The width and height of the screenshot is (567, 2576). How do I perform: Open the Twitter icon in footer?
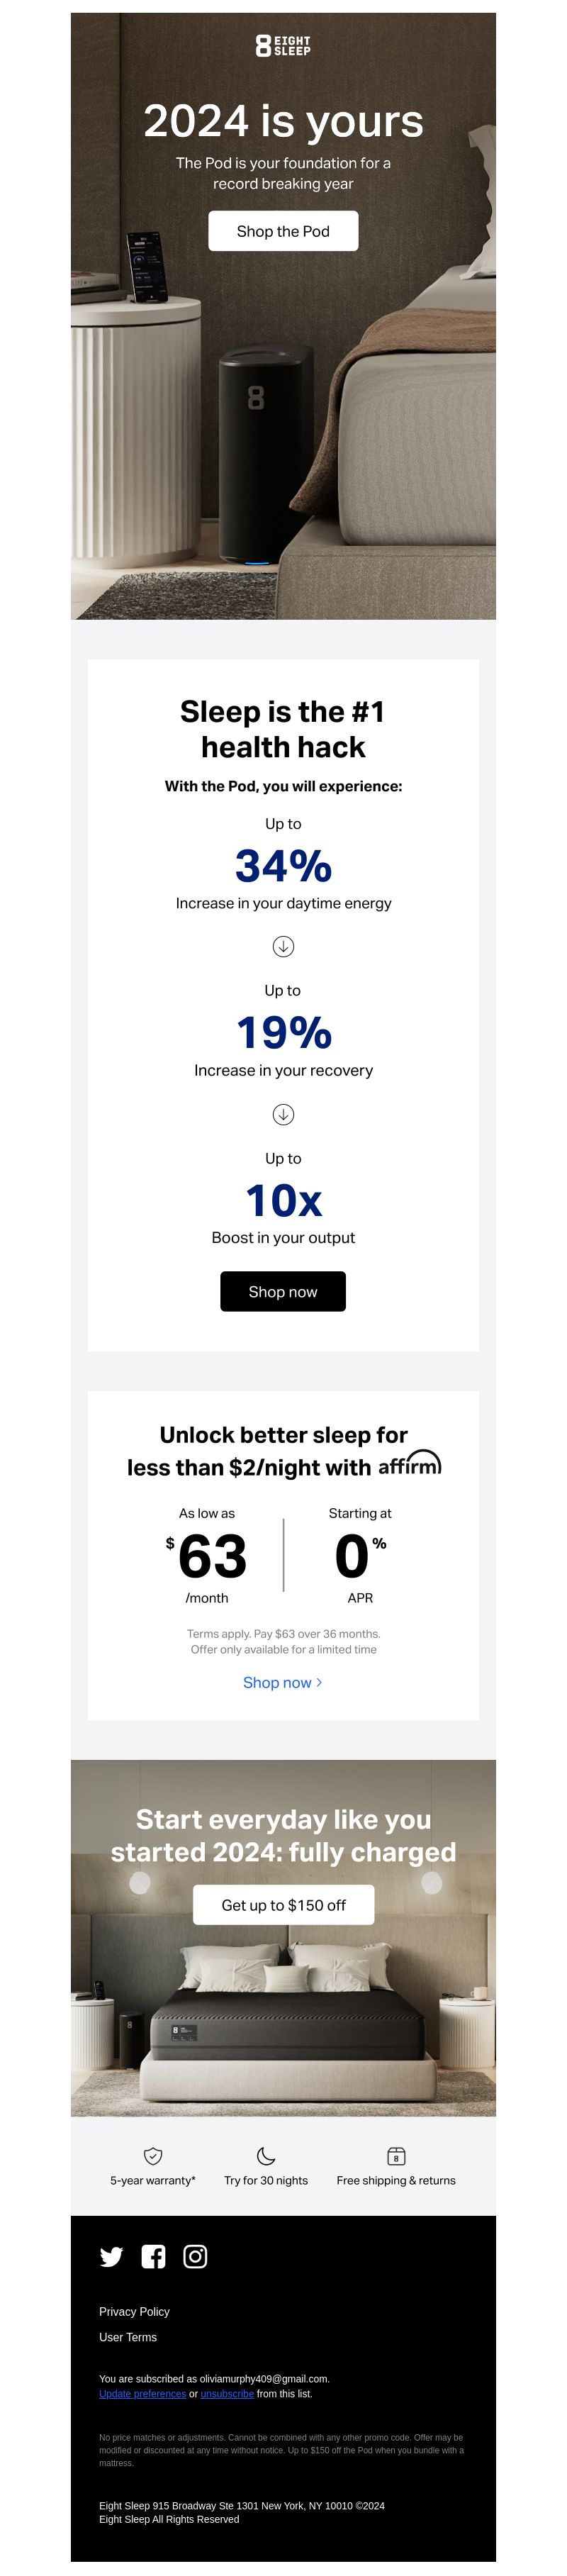(x=112, y=2256)
